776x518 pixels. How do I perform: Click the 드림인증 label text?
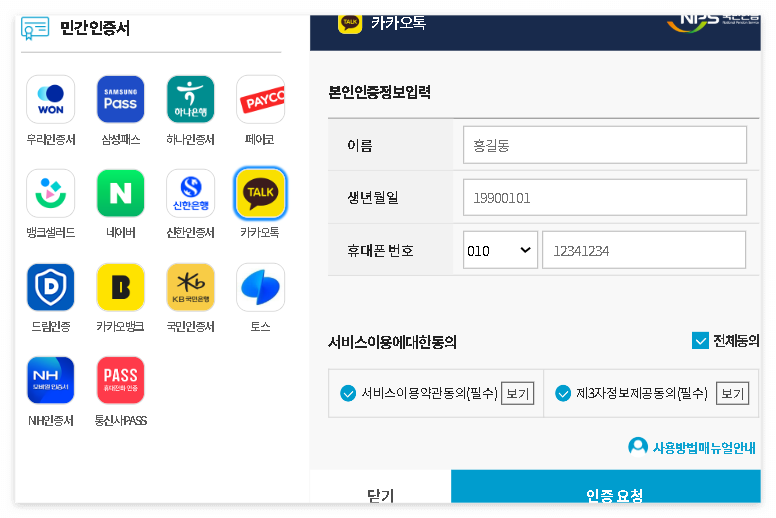tap(50, 327)
